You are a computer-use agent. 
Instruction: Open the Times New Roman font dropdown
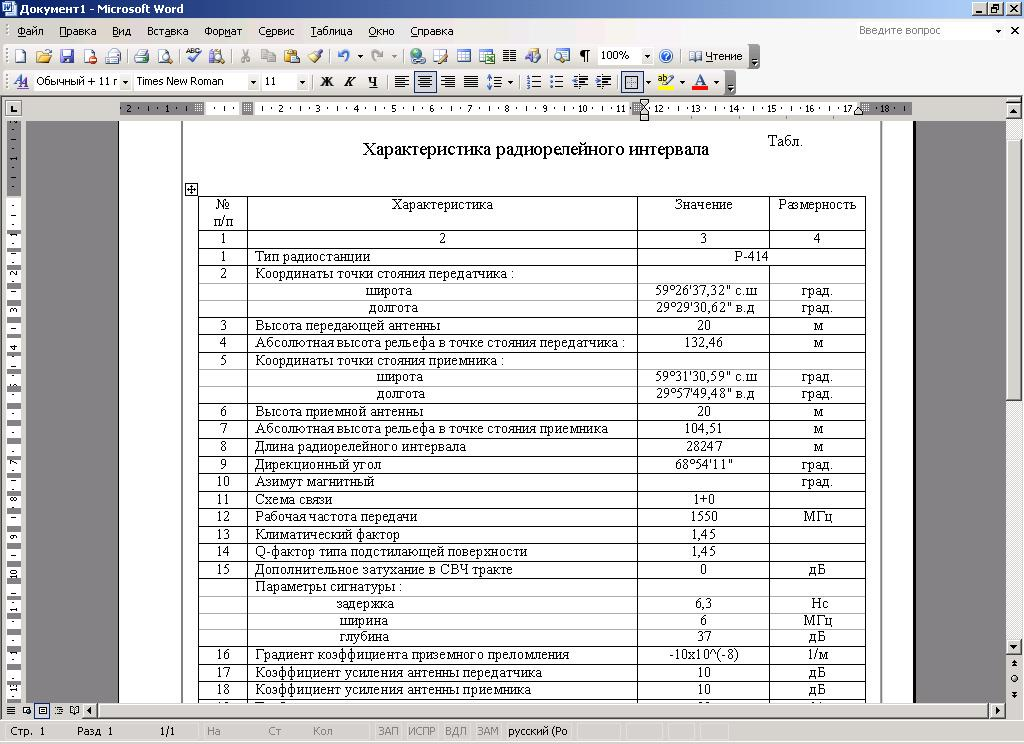(253, 82)
